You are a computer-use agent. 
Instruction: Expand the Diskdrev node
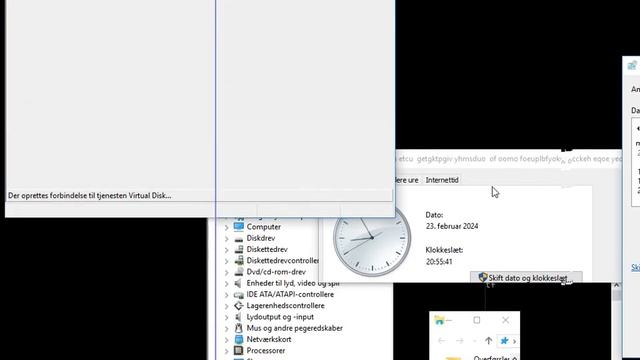(x=227, y=238)
